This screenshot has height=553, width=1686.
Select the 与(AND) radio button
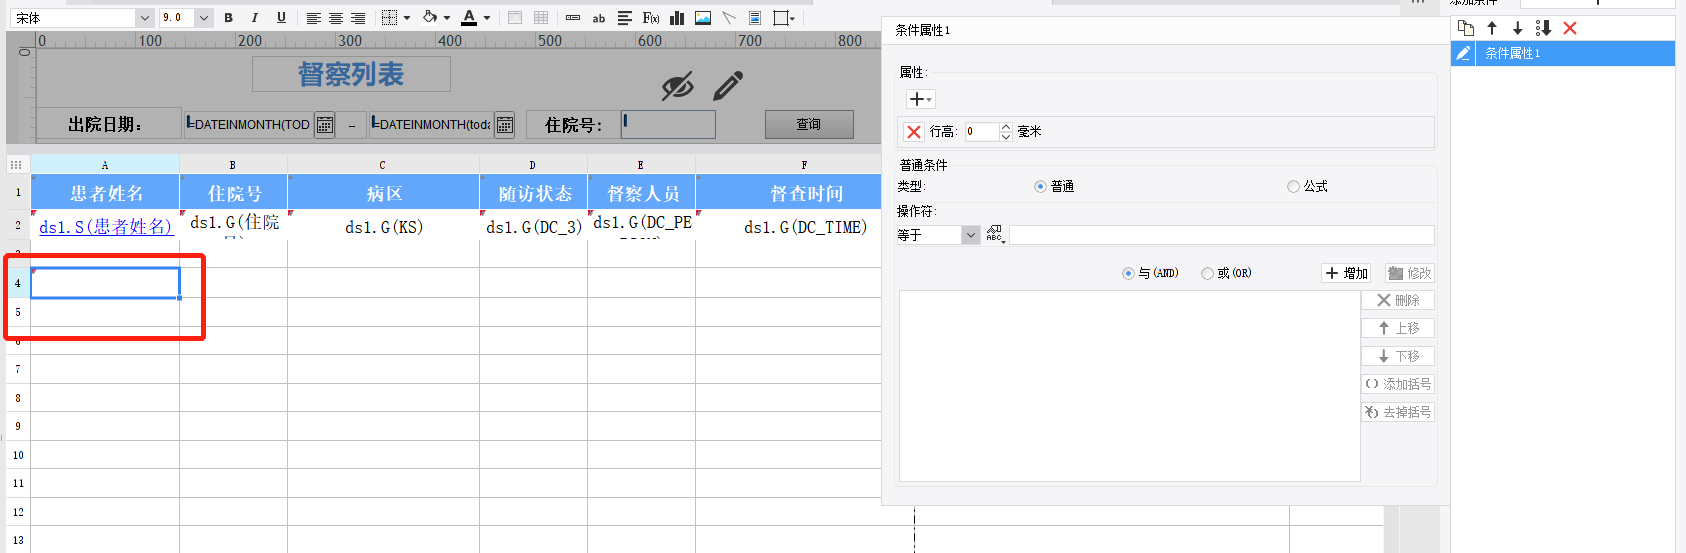tap(1128, 273)
